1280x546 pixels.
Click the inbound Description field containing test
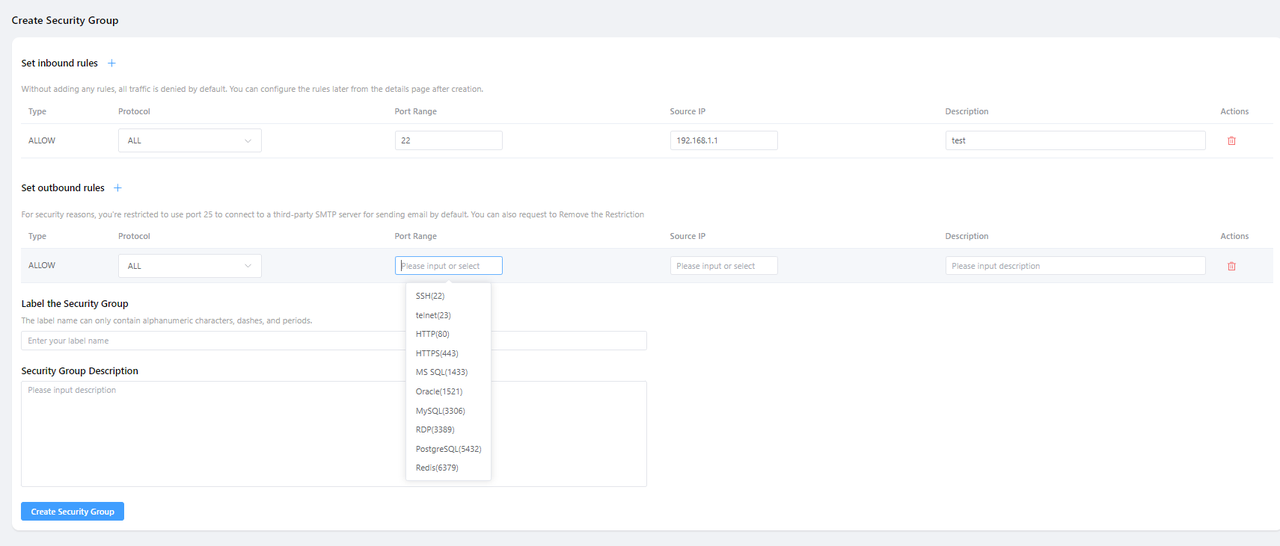(x=1075, y=141)
